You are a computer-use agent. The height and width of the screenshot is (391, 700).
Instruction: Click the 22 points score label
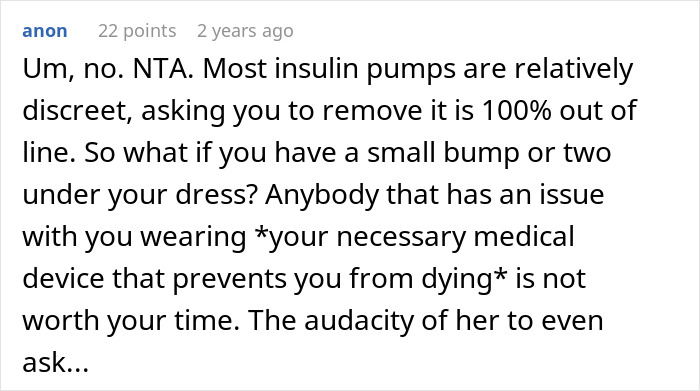(137, 31)
